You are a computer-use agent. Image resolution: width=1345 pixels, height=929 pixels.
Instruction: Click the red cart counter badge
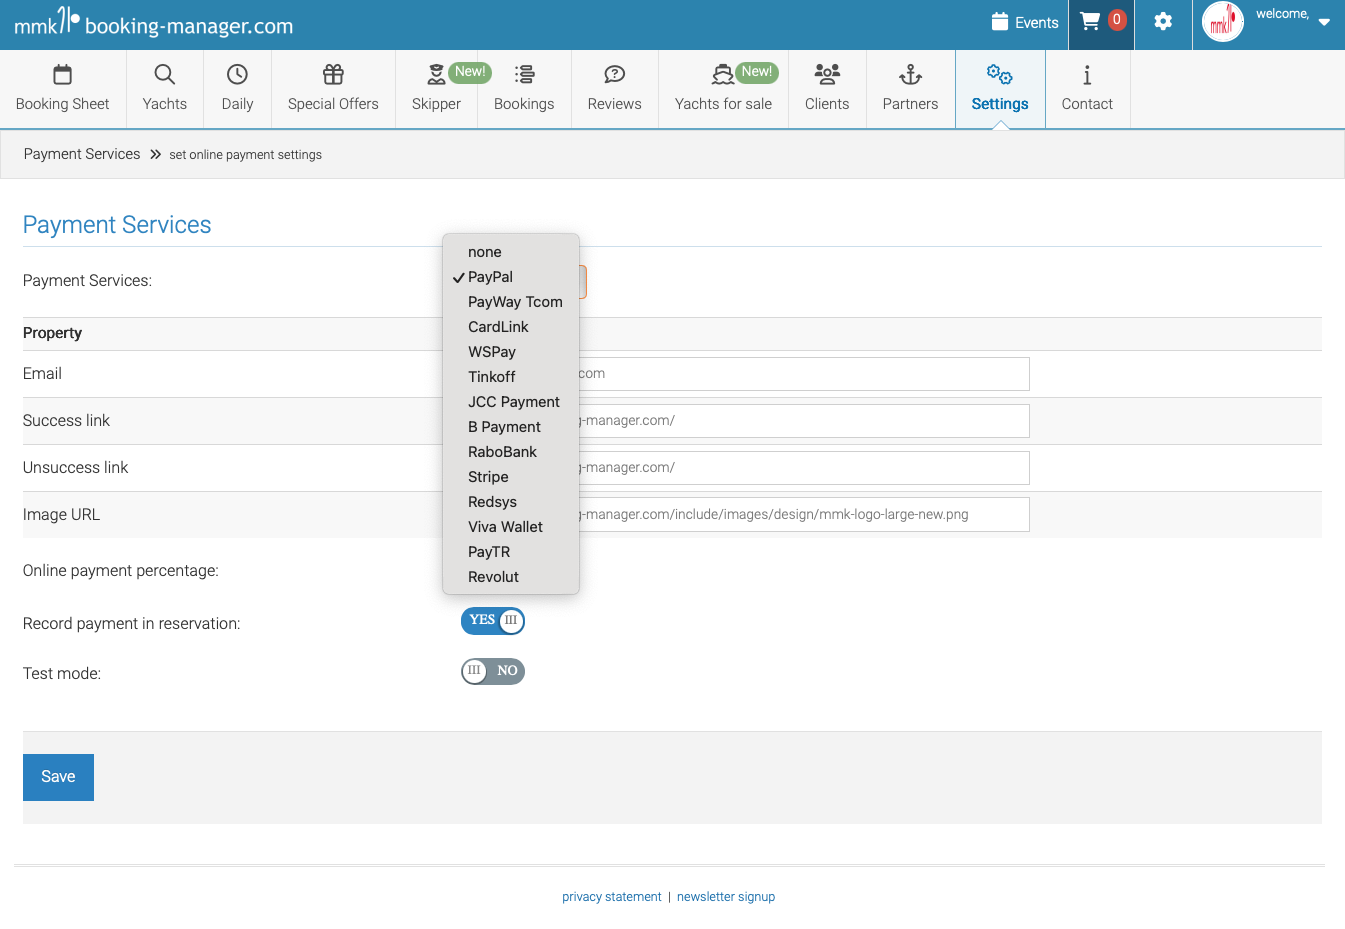[x=1117, y=19]
